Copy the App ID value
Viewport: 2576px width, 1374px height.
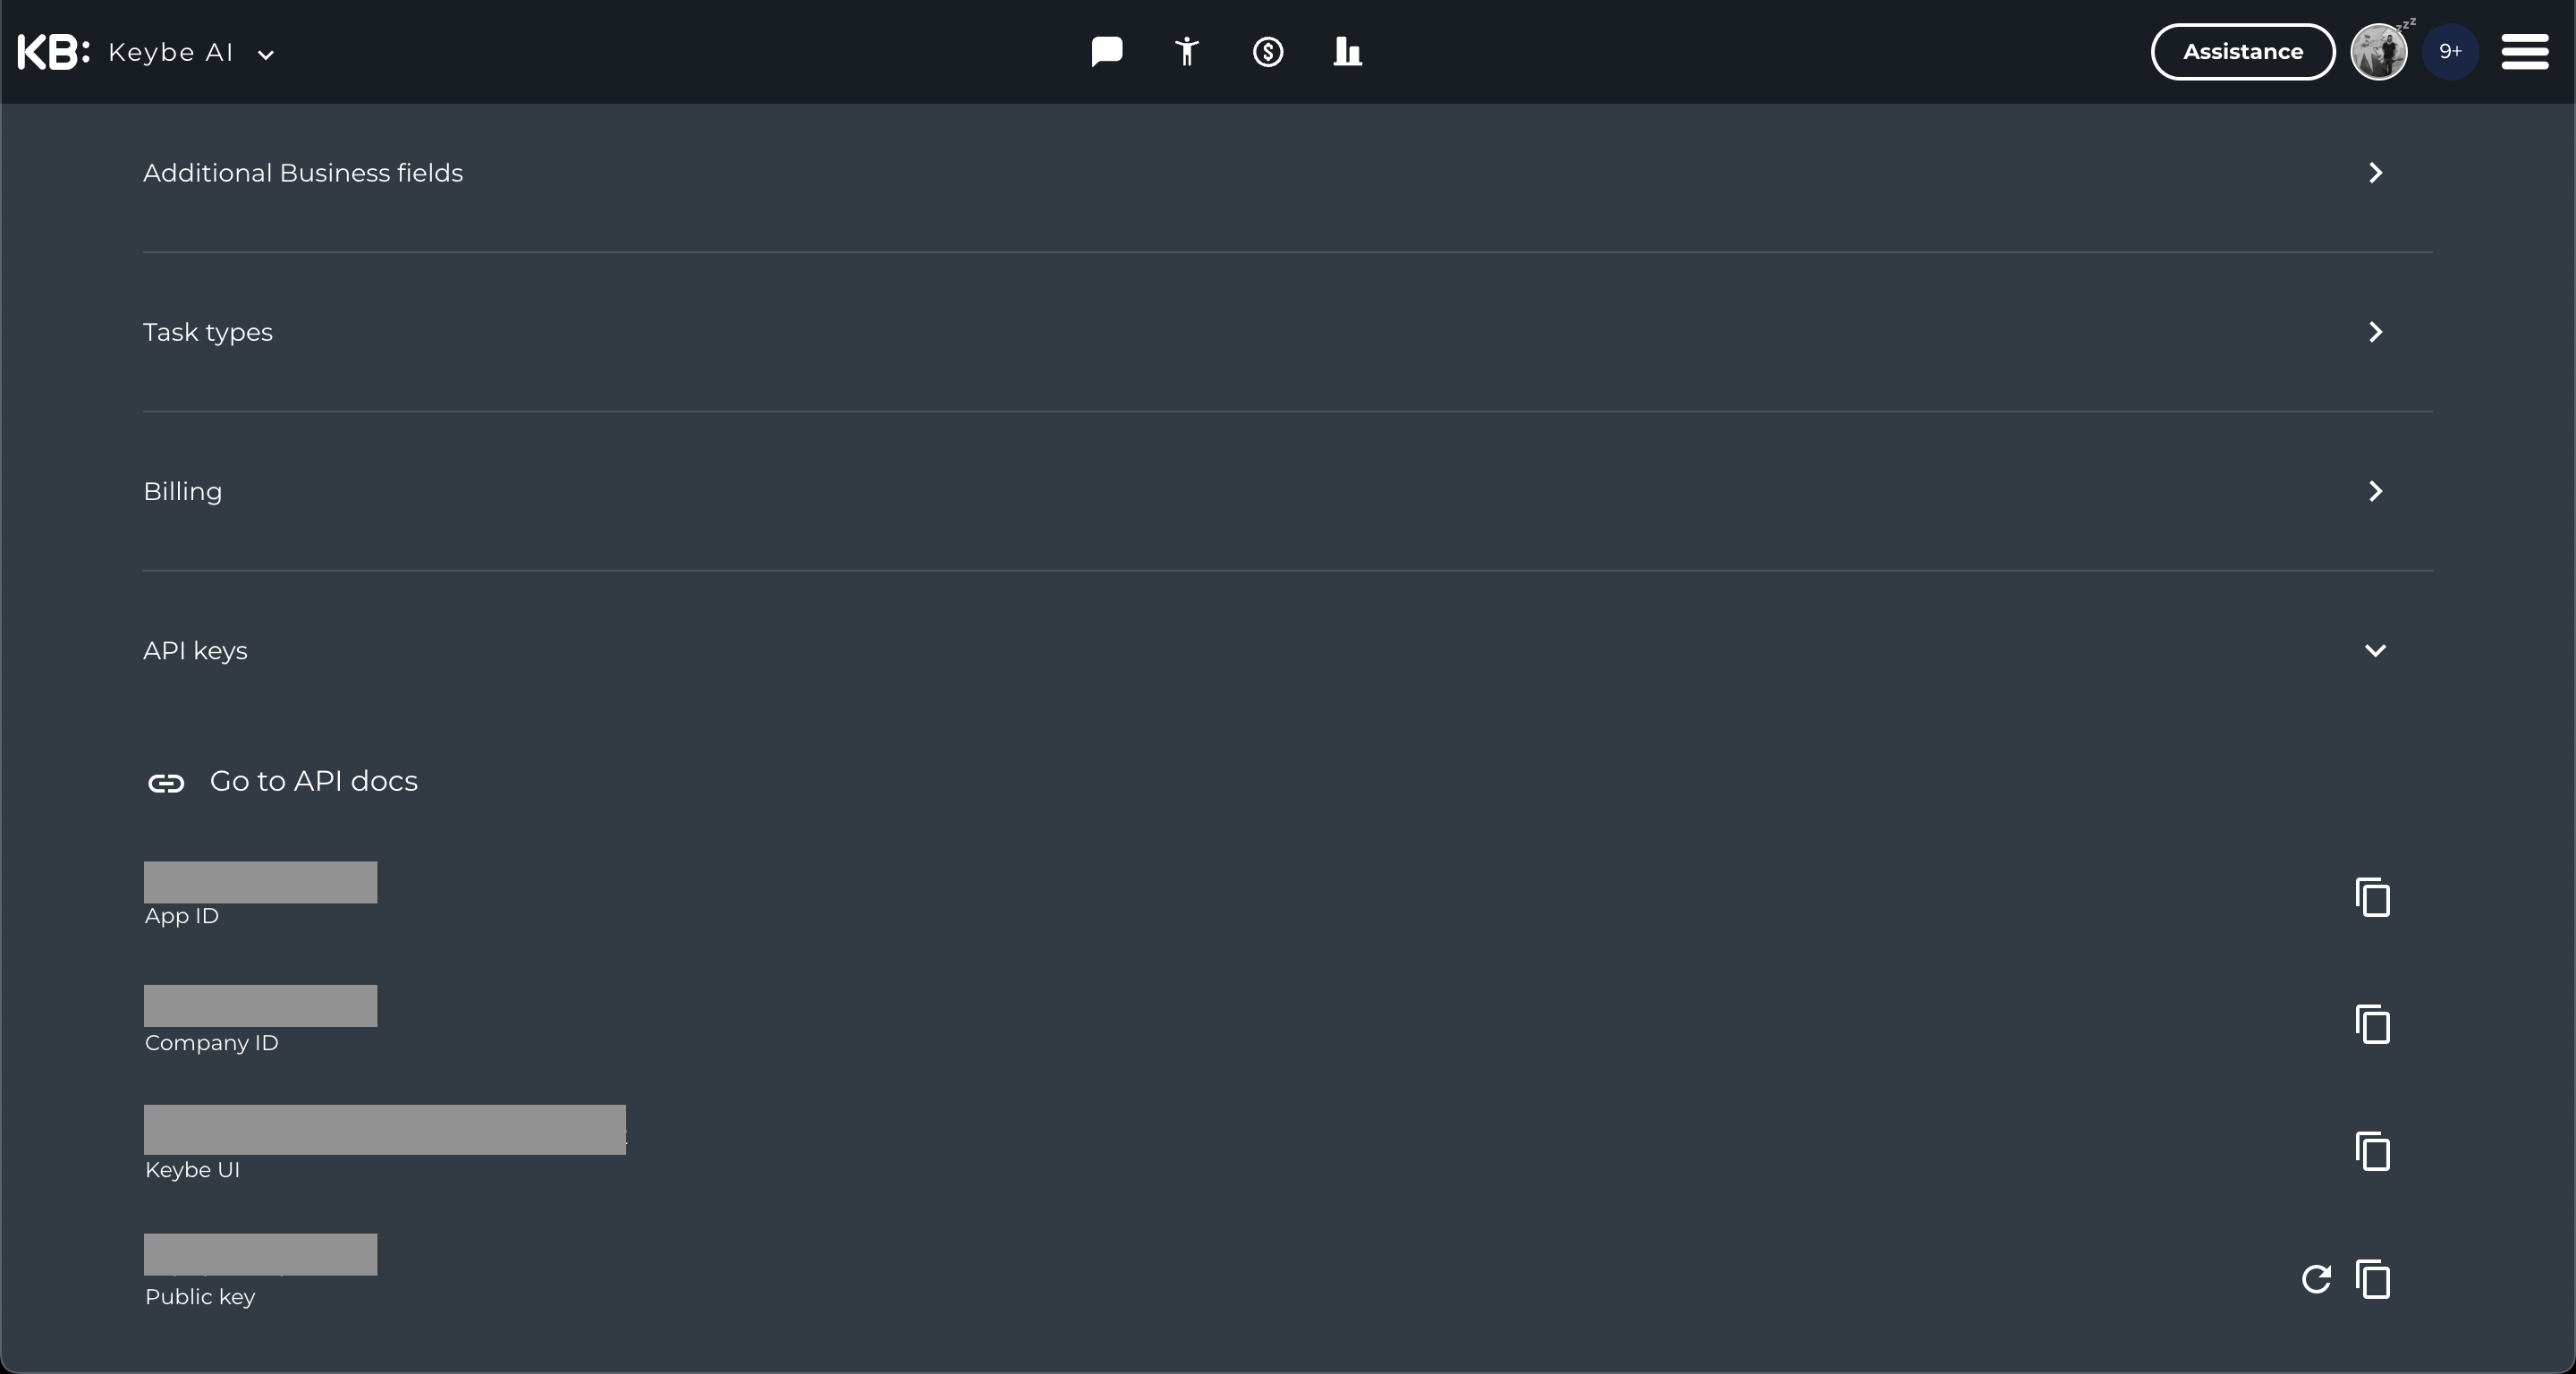(x=2373, y=897)
